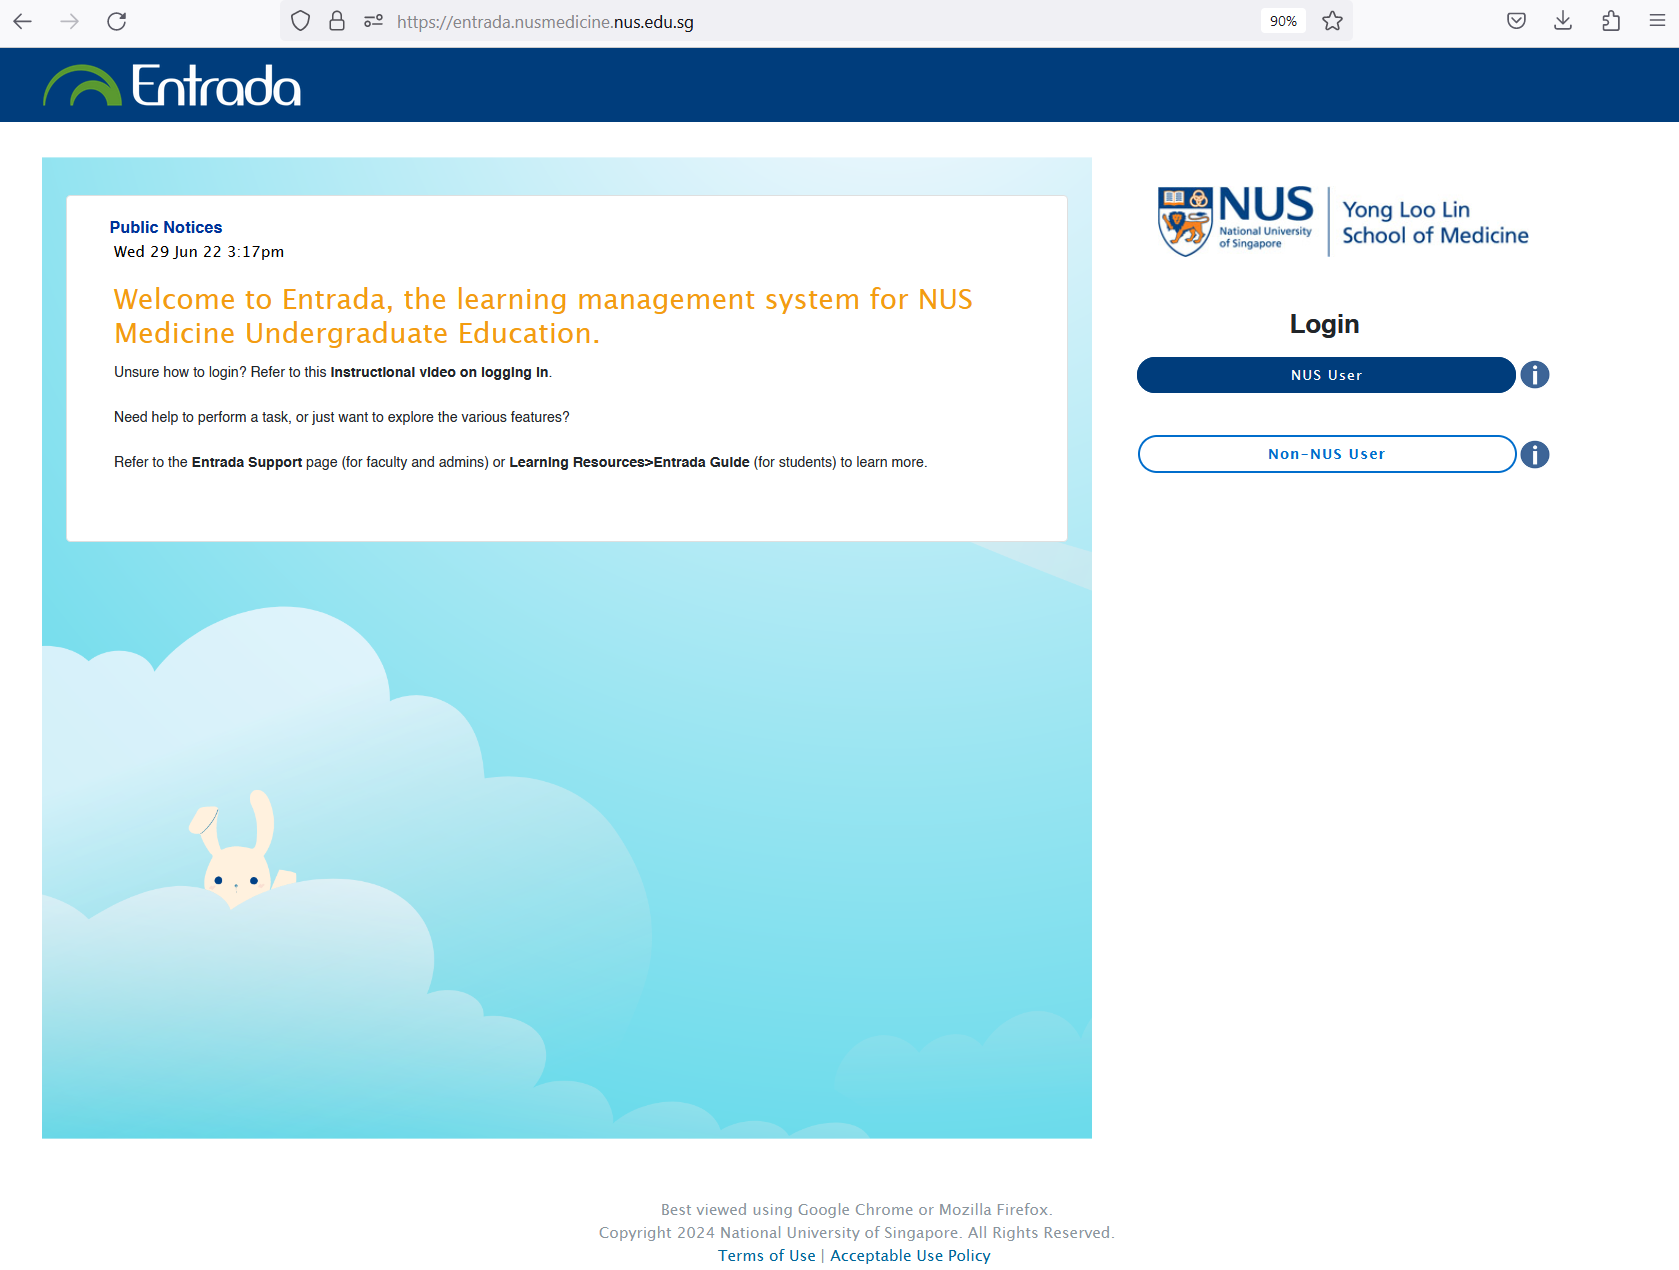1679x1270 pixels.
Task: Bookmark this page with the star icon
Action: tap(1332, 21)
